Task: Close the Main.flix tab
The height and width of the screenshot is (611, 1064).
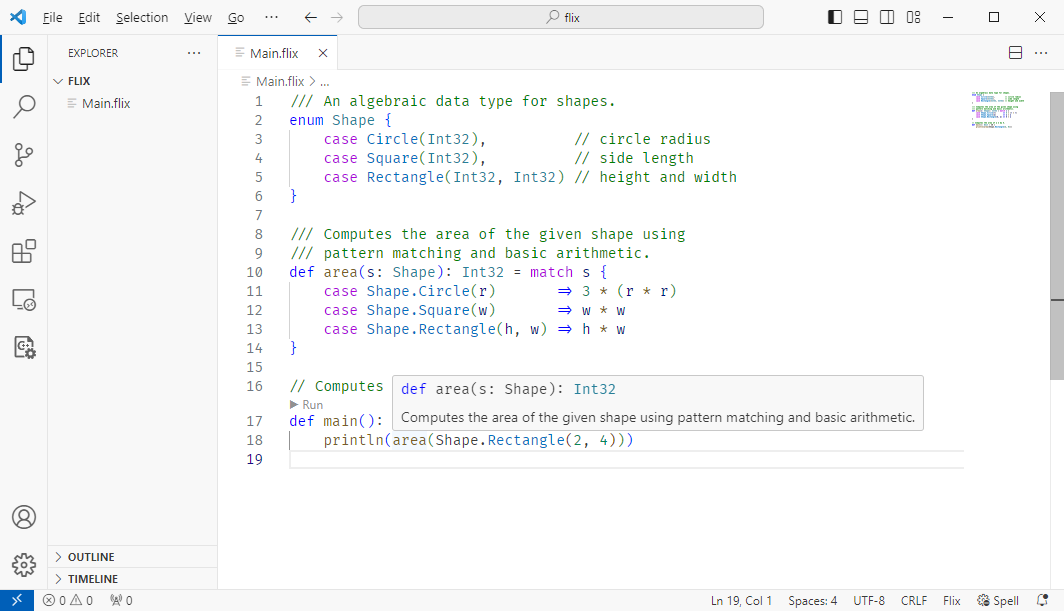Action: 323,53
